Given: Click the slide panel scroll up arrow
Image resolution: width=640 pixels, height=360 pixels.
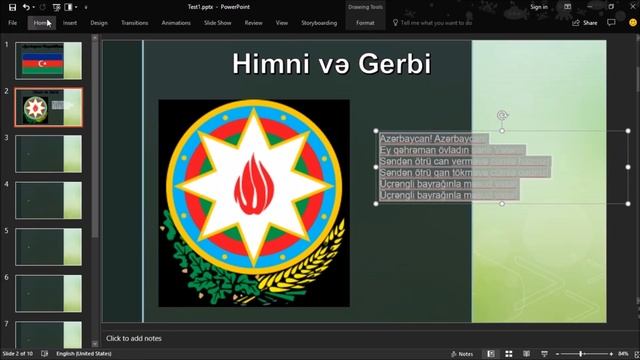Looking at the screenshot, I should click(x=95, y=38).
